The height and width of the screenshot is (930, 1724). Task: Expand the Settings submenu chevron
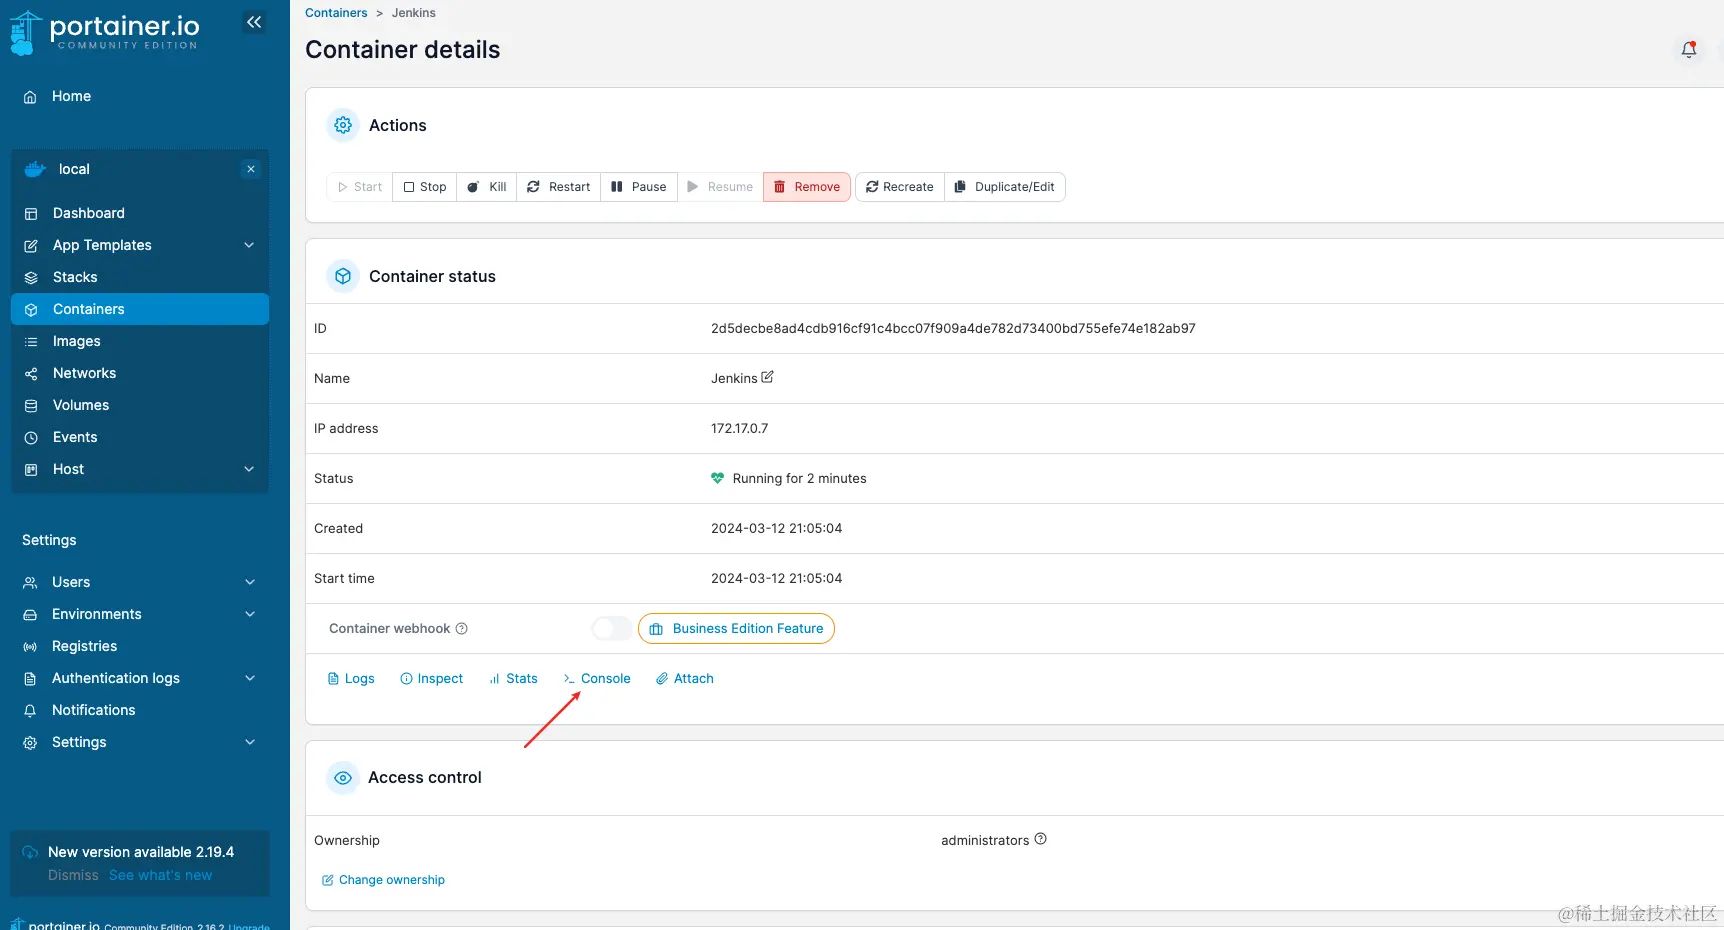250,742
